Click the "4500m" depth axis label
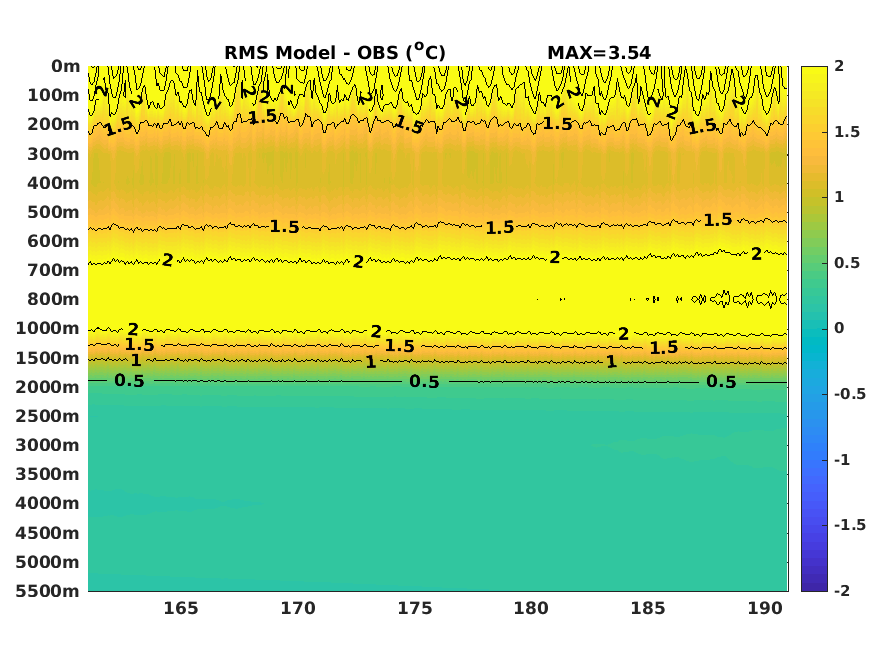This screenshot has height=656, width=875. coord(47,533)
